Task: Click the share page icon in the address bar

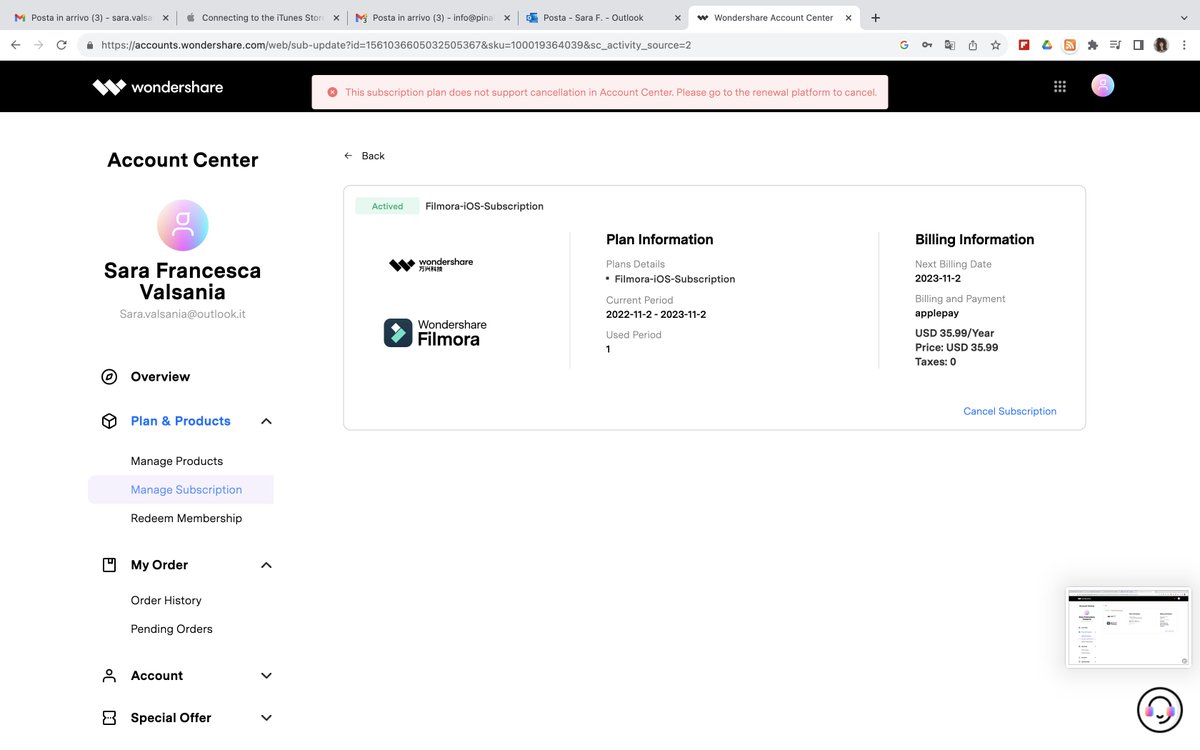Action: 973,45
